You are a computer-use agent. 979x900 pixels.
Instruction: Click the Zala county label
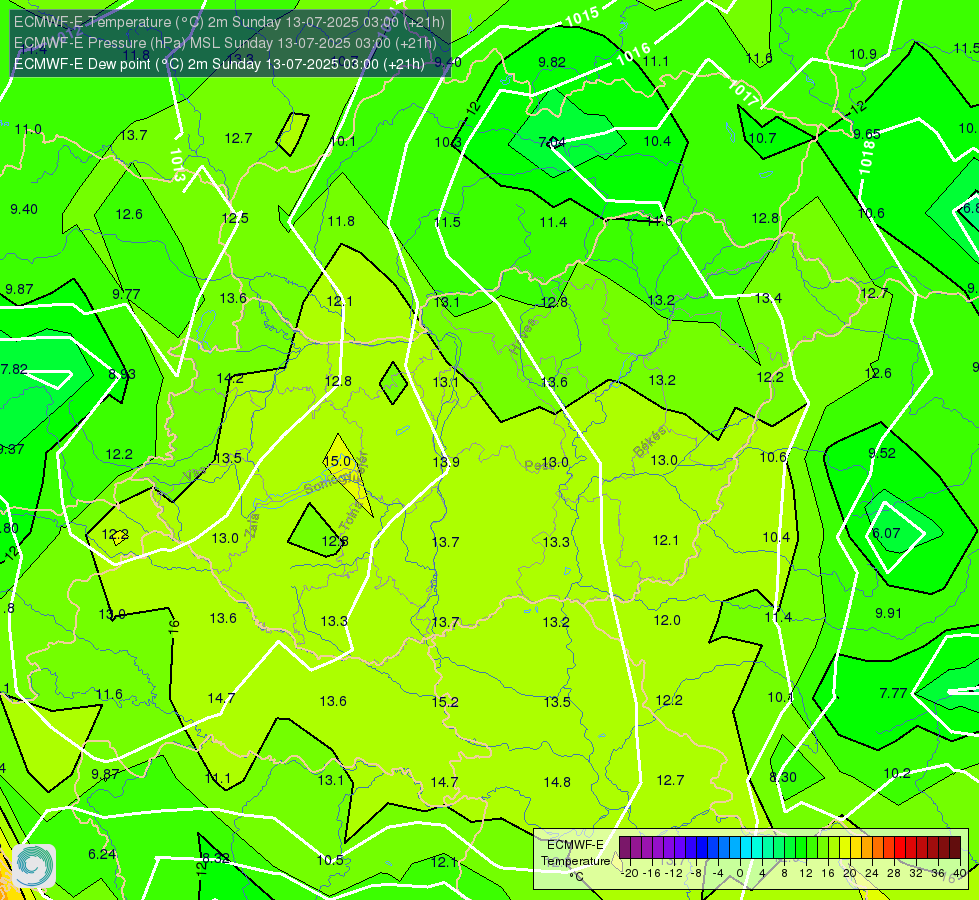252,523
